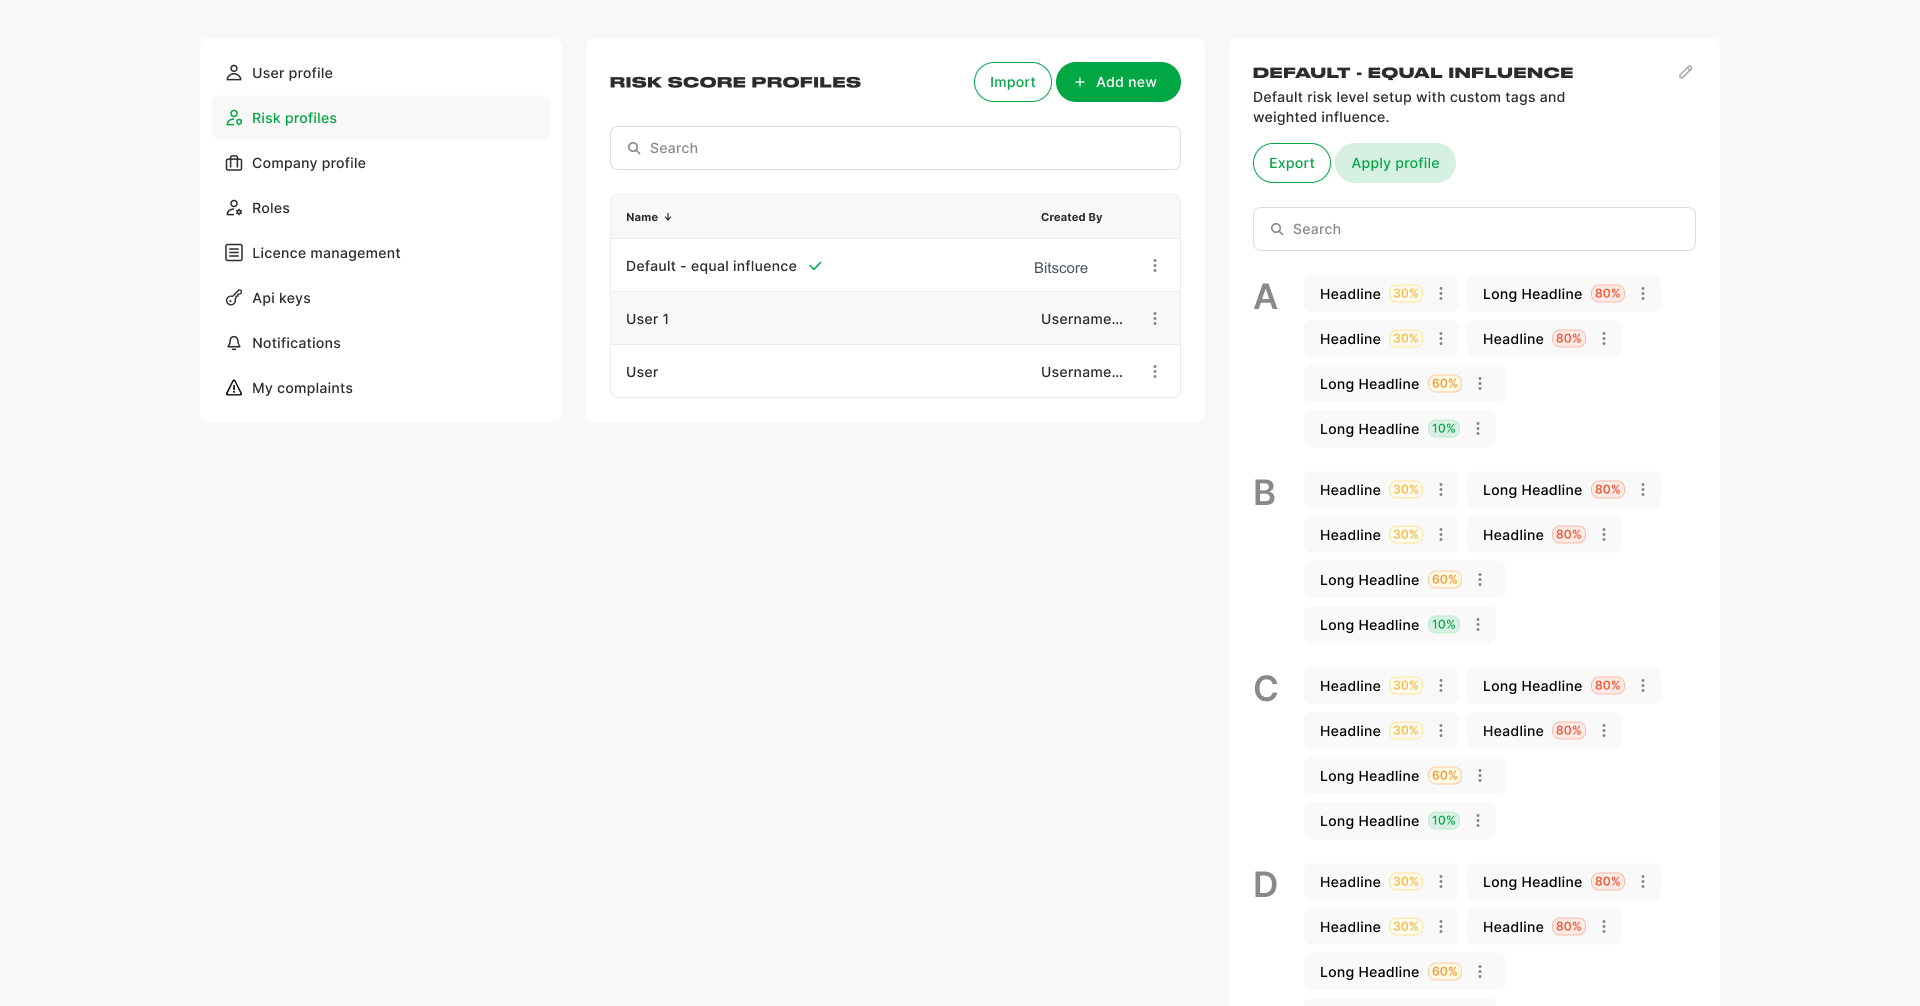Show Notifications settings
The width and height of the screenshot is (1920, 1006).
[380, 343]
